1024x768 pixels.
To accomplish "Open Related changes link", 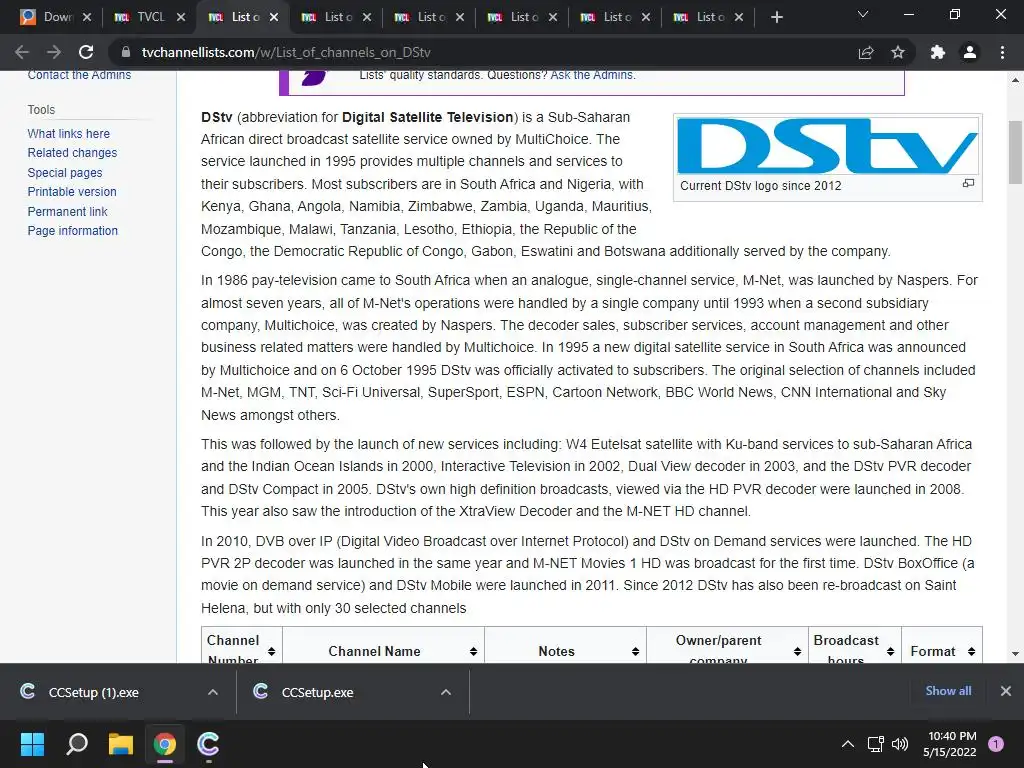I will (x=72, y=153).
